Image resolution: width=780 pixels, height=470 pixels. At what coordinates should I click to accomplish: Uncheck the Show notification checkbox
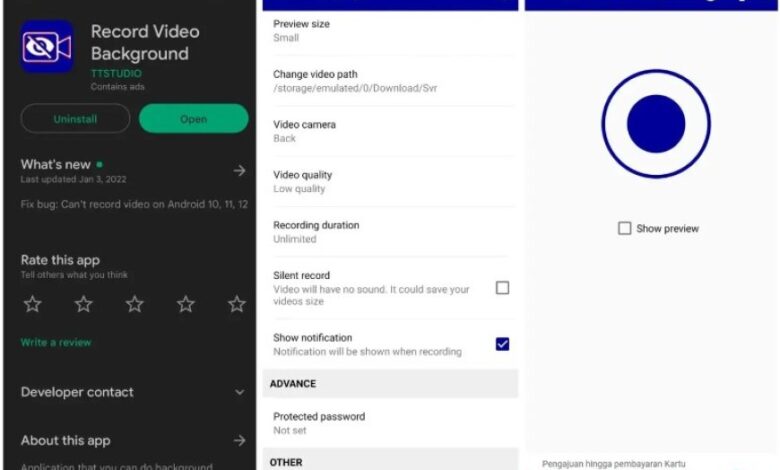click(x=502, y=344)
